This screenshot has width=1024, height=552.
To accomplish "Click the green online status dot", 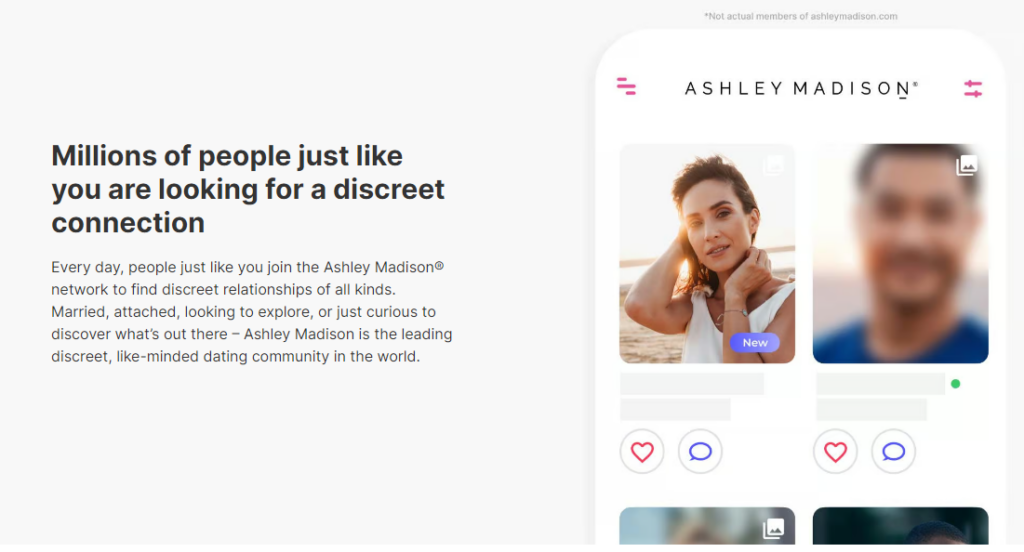I will 955,384.
